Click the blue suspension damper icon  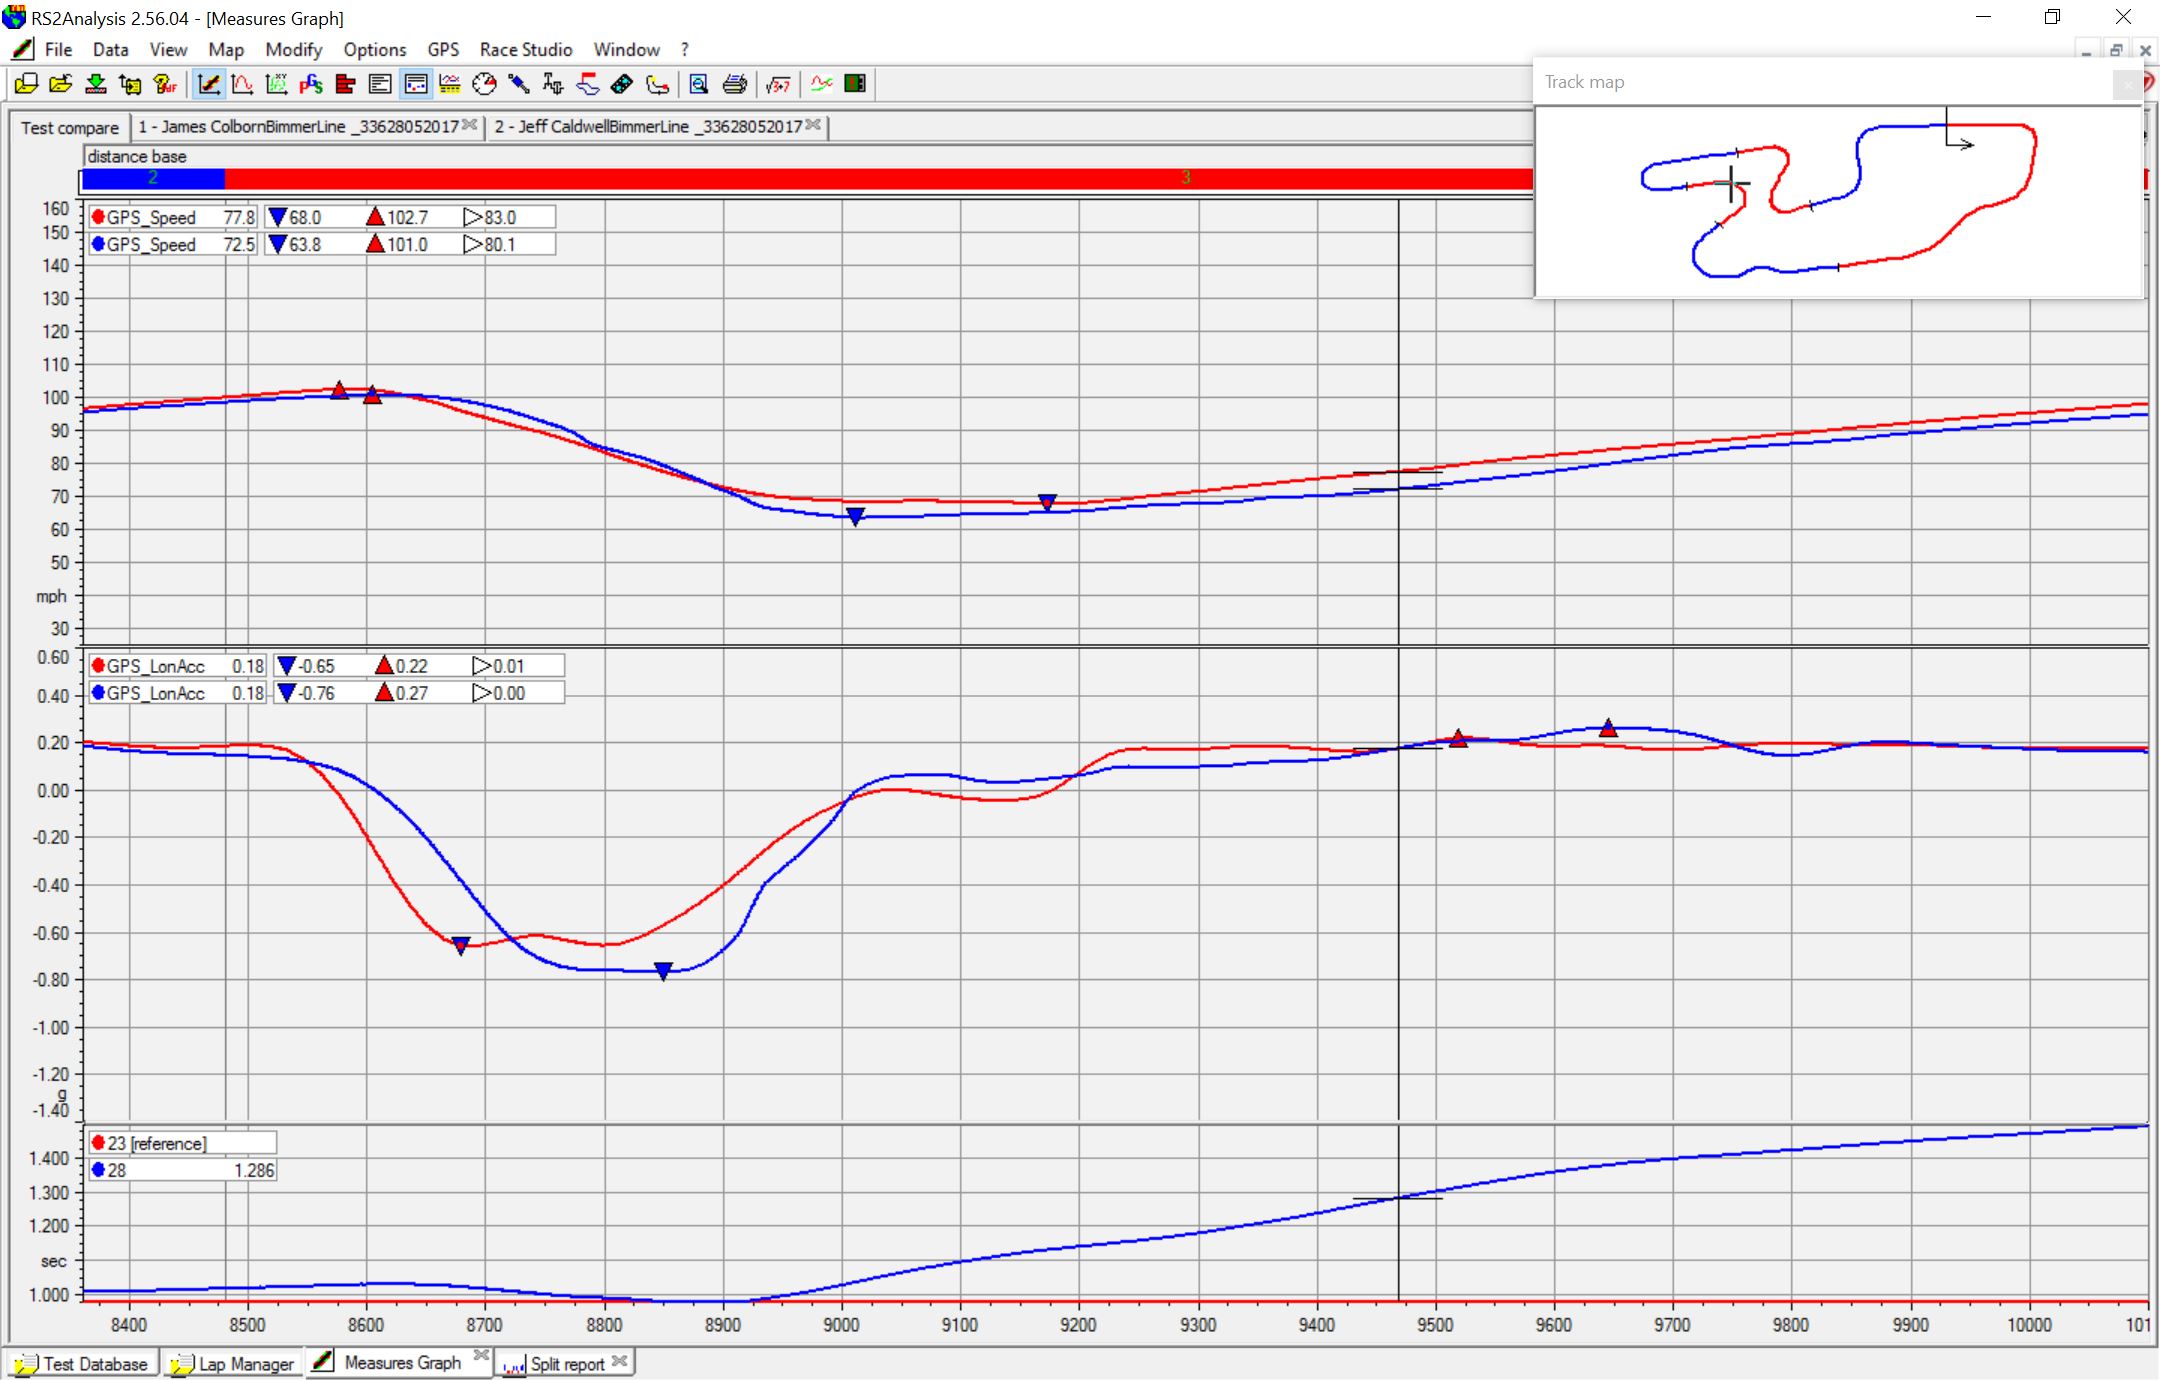[519, 84]
